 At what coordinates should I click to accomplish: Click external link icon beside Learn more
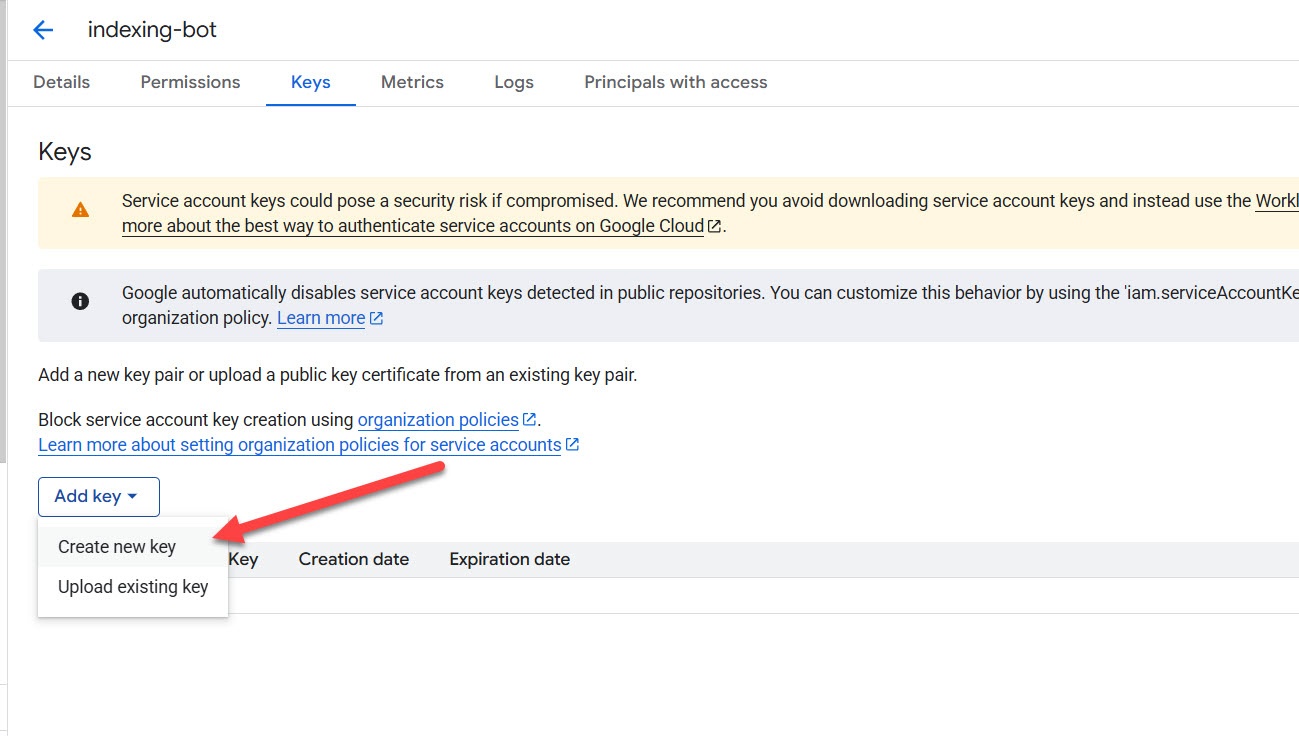pos(377,319)
